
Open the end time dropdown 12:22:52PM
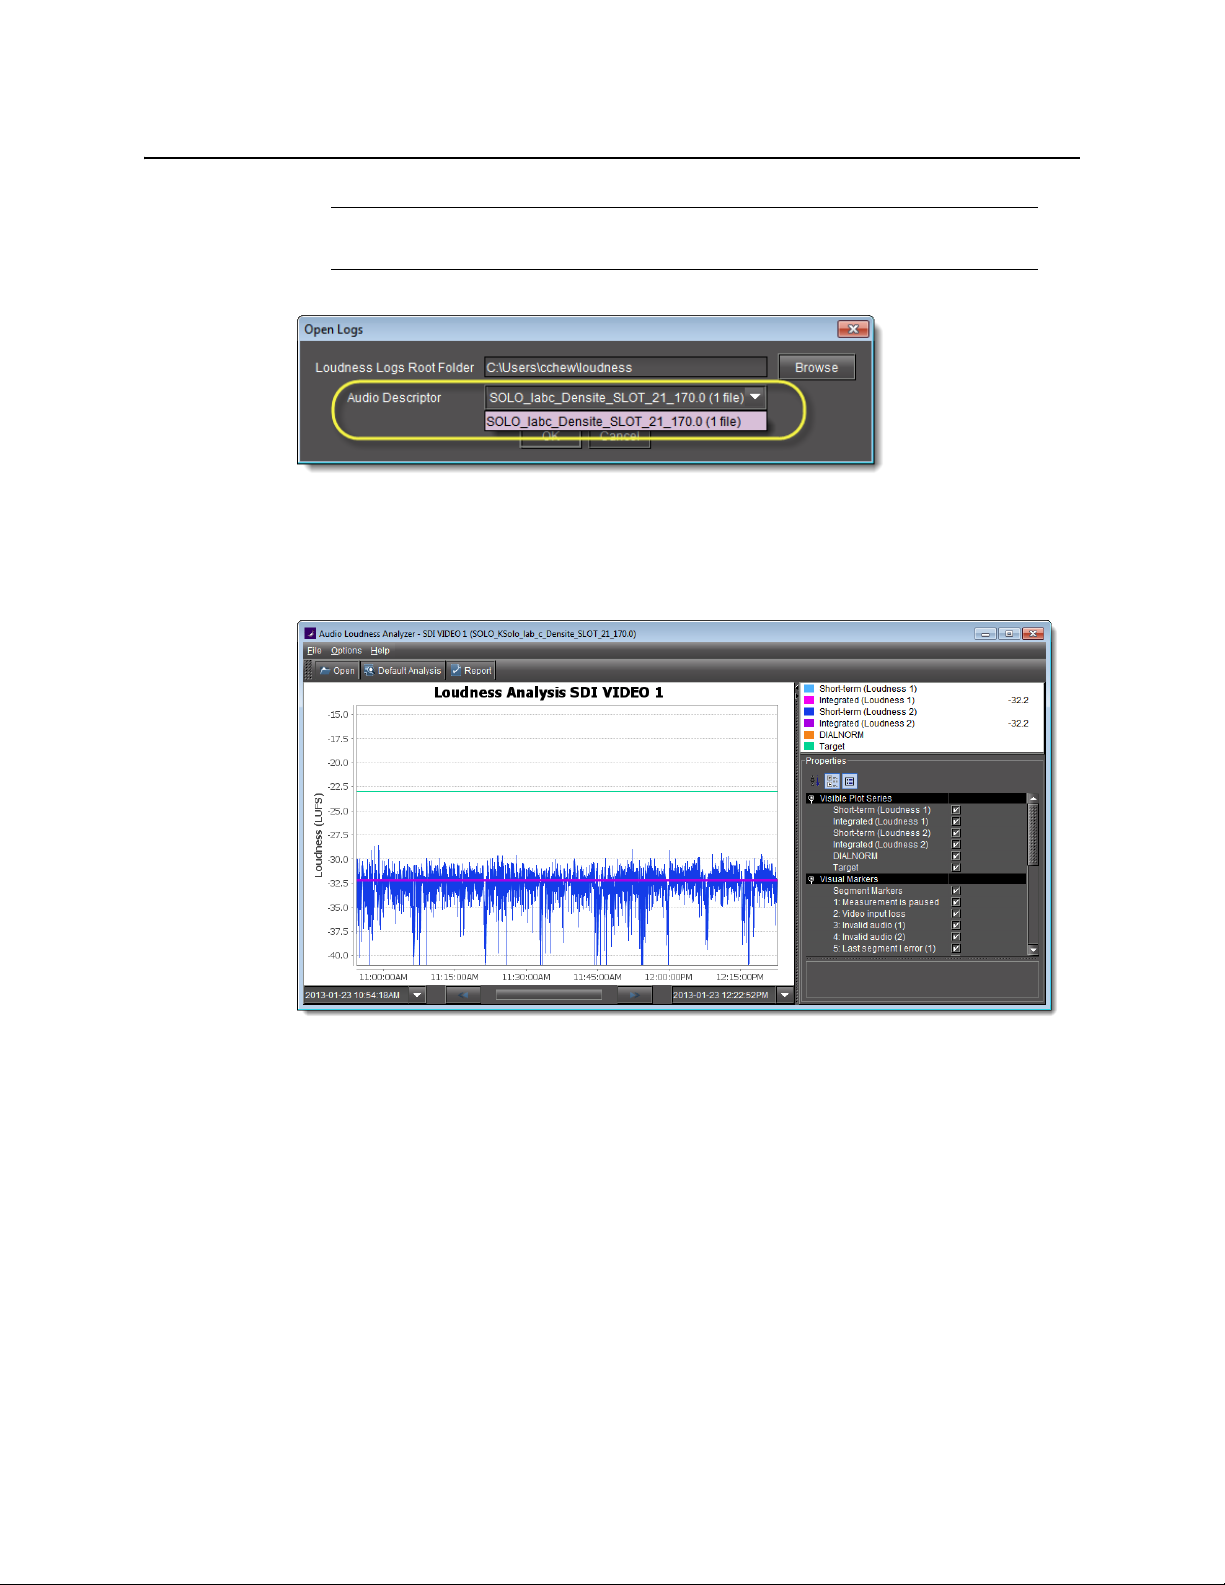pyautogui.click(x=785, y=995)
